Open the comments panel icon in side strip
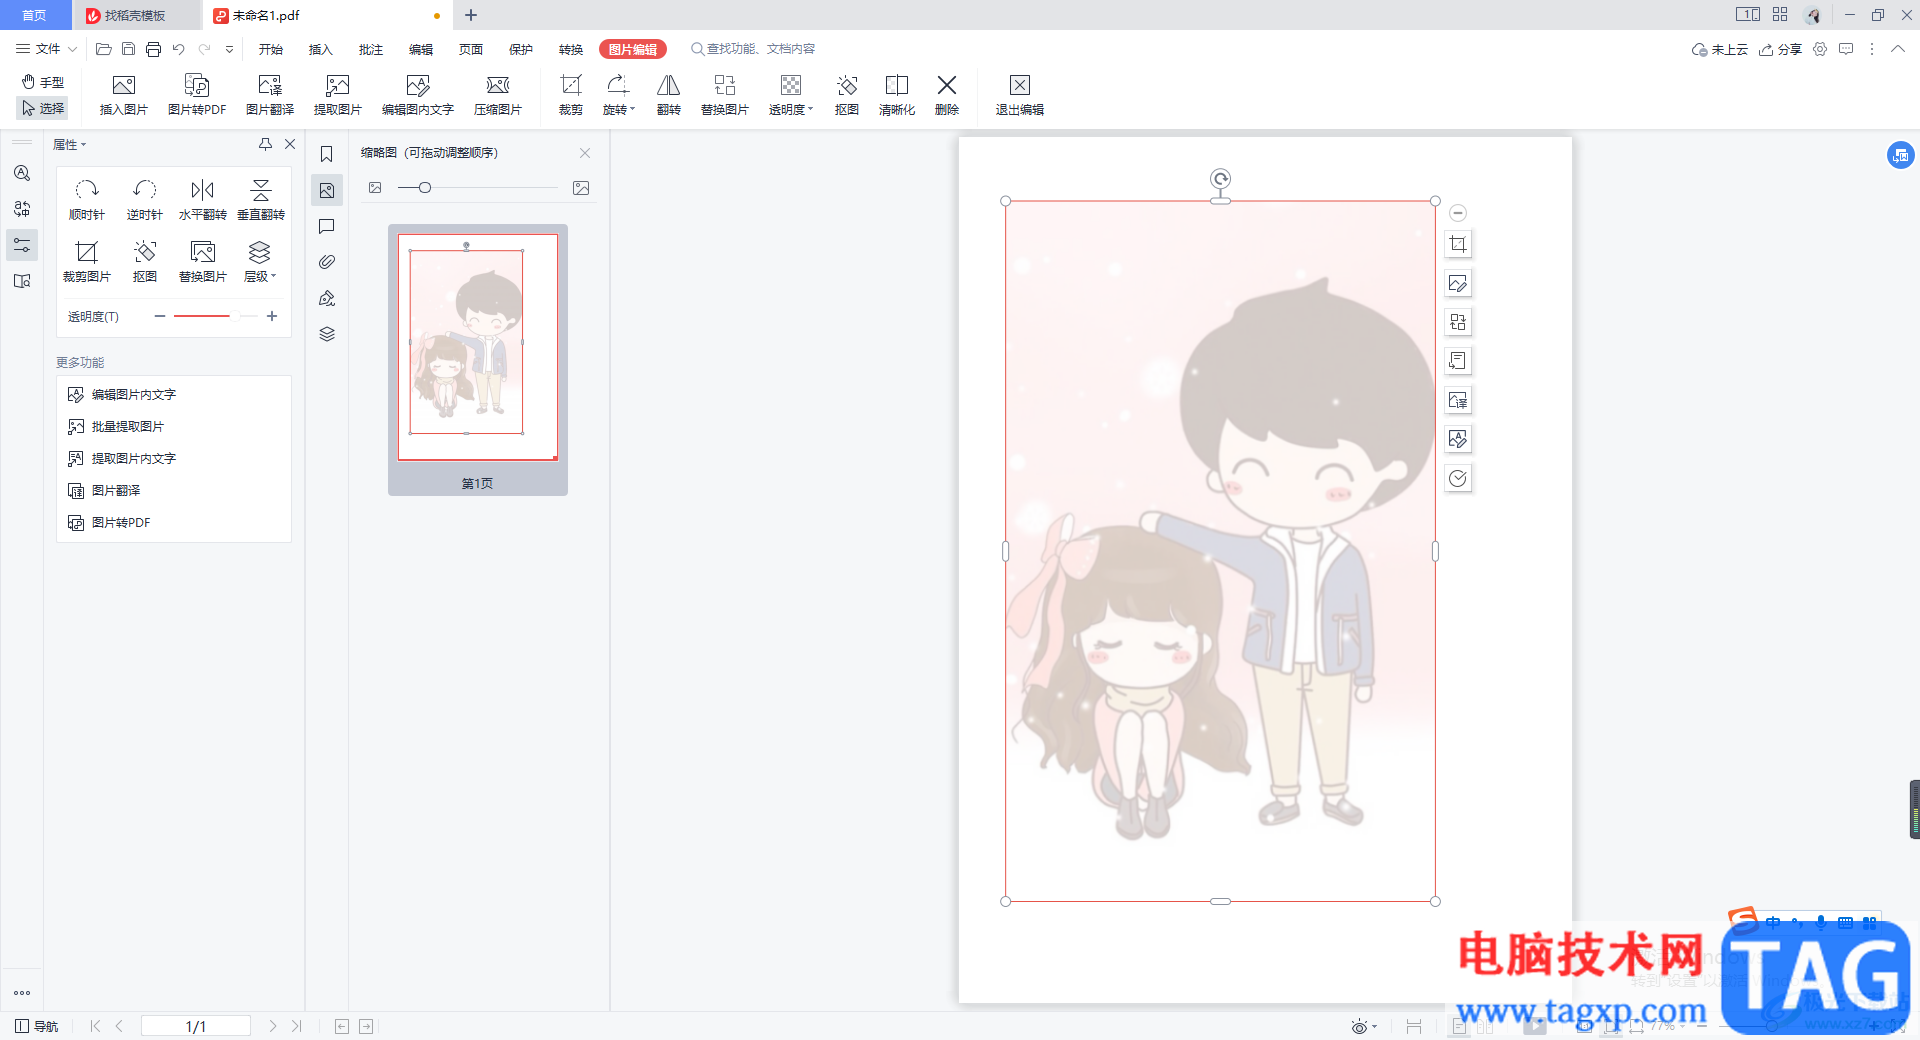Image resolution: width=1920 pixels, height=1040 pixels. [x=327, y=226]
